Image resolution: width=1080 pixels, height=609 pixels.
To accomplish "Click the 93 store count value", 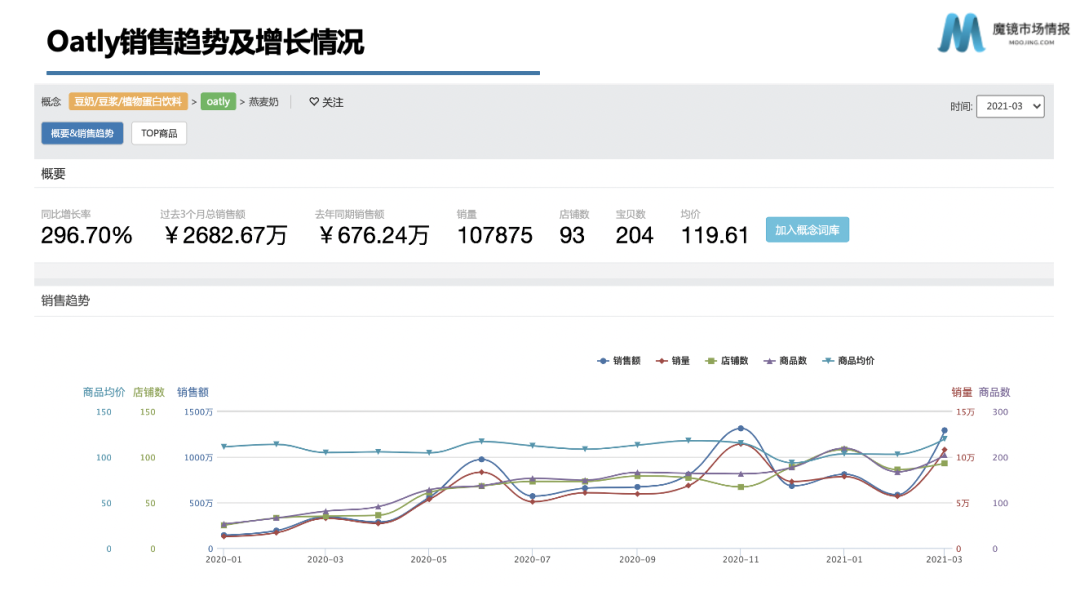I will pos(572,236).
